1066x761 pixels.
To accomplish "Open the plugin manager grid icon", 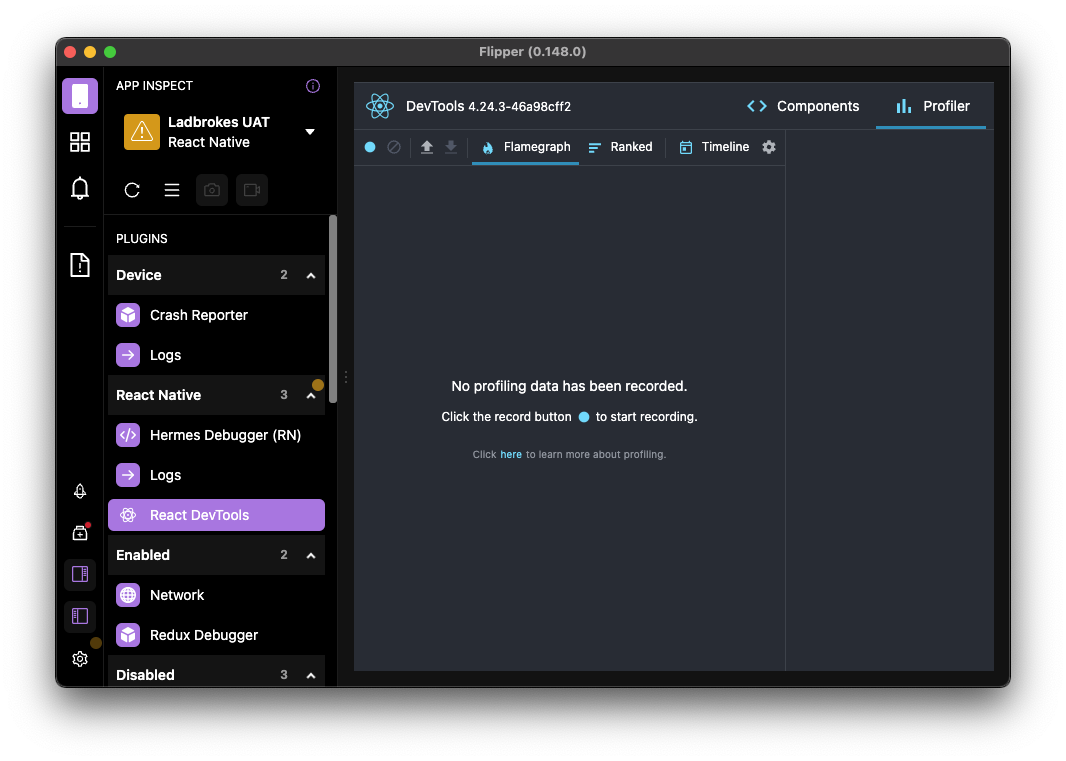I will tap(80, 141).
